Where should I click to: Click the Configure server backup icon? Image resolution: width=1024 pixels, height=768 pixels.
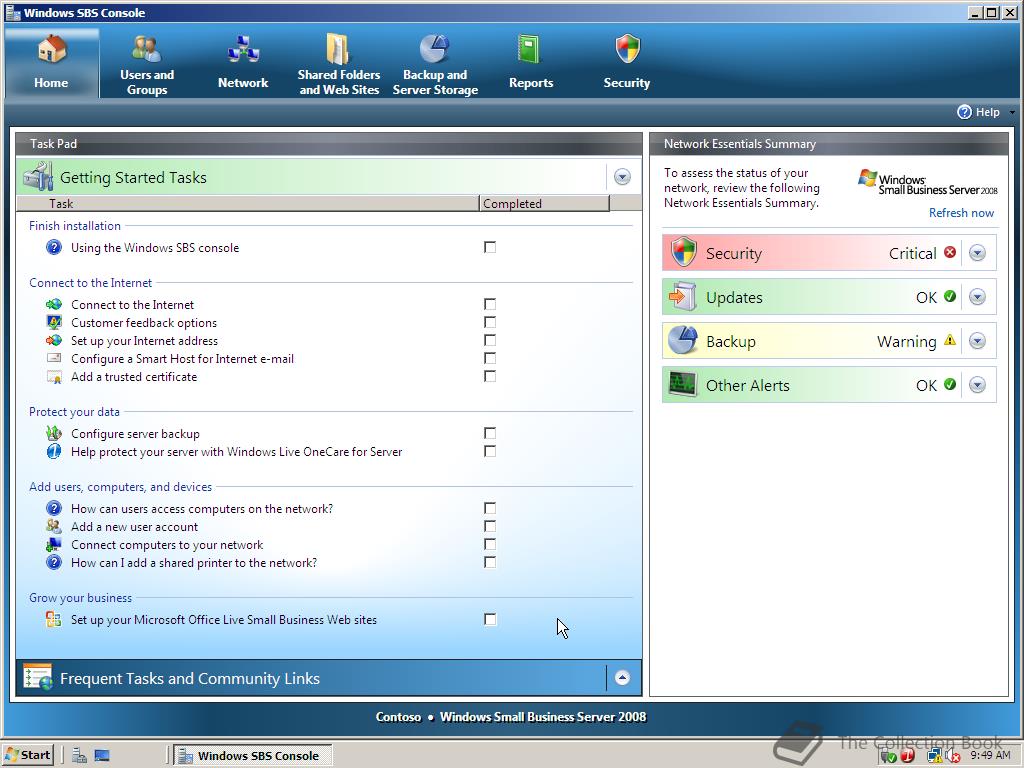point(54,433)
